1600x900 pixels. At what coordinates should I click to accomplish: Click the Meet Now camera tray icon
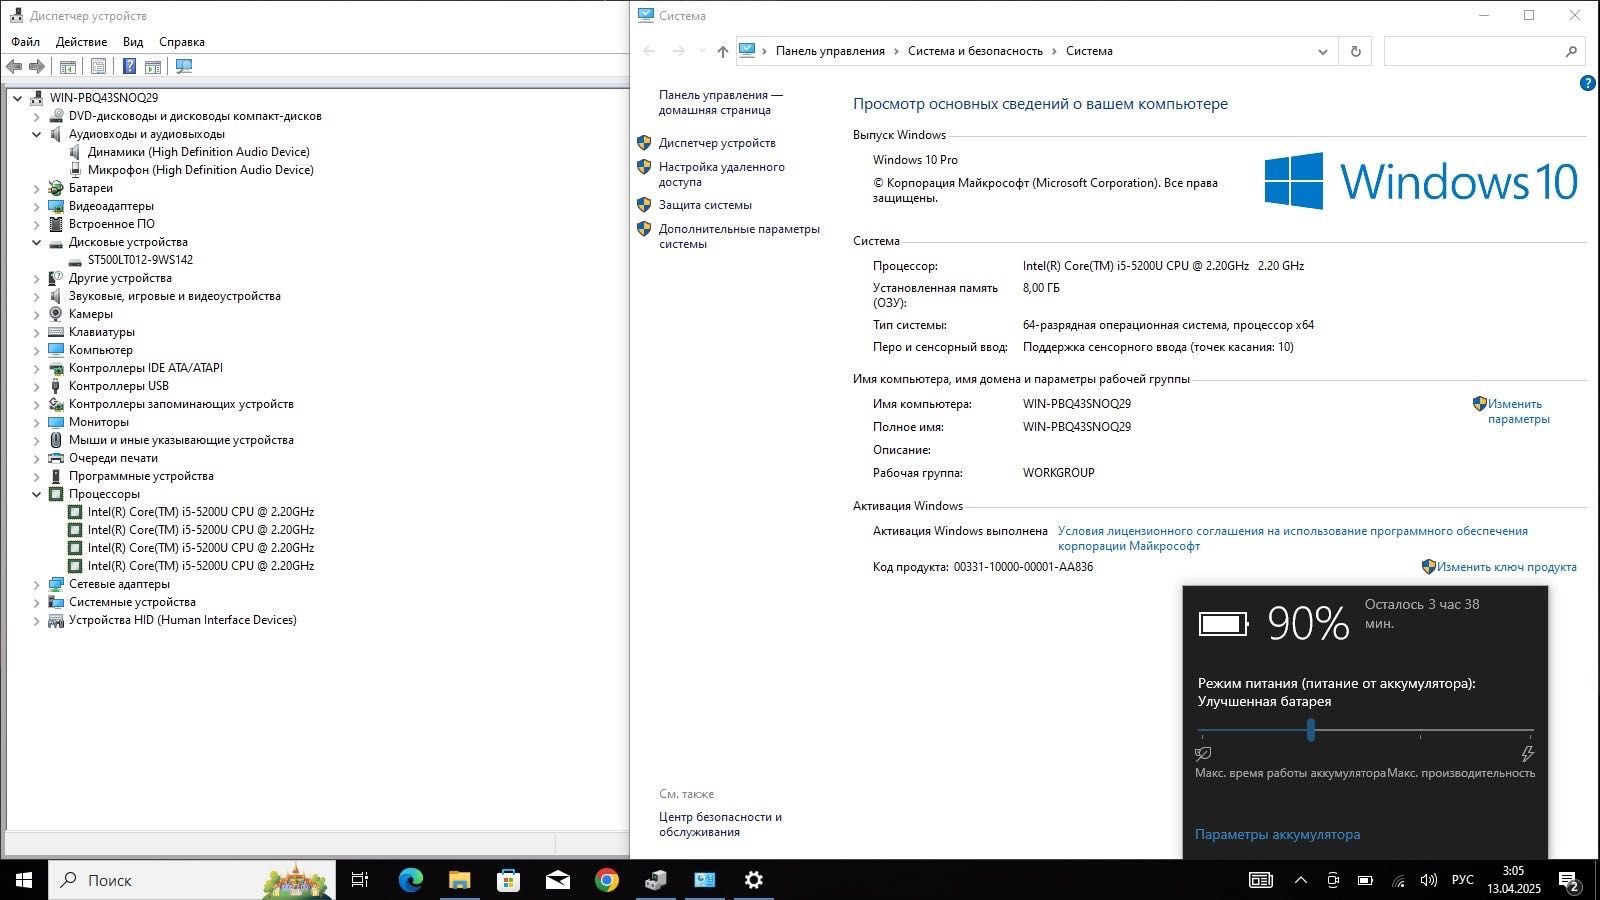coord(1333,880)
